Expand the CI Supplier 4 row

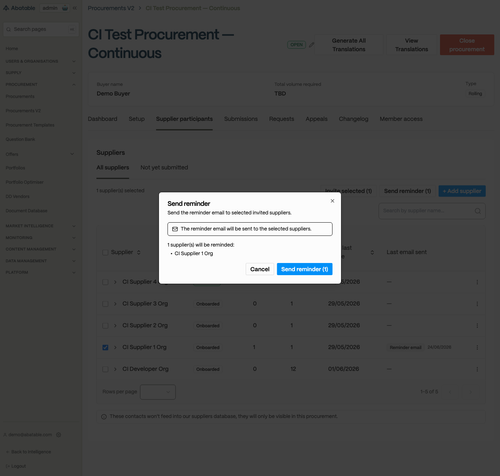115,282
